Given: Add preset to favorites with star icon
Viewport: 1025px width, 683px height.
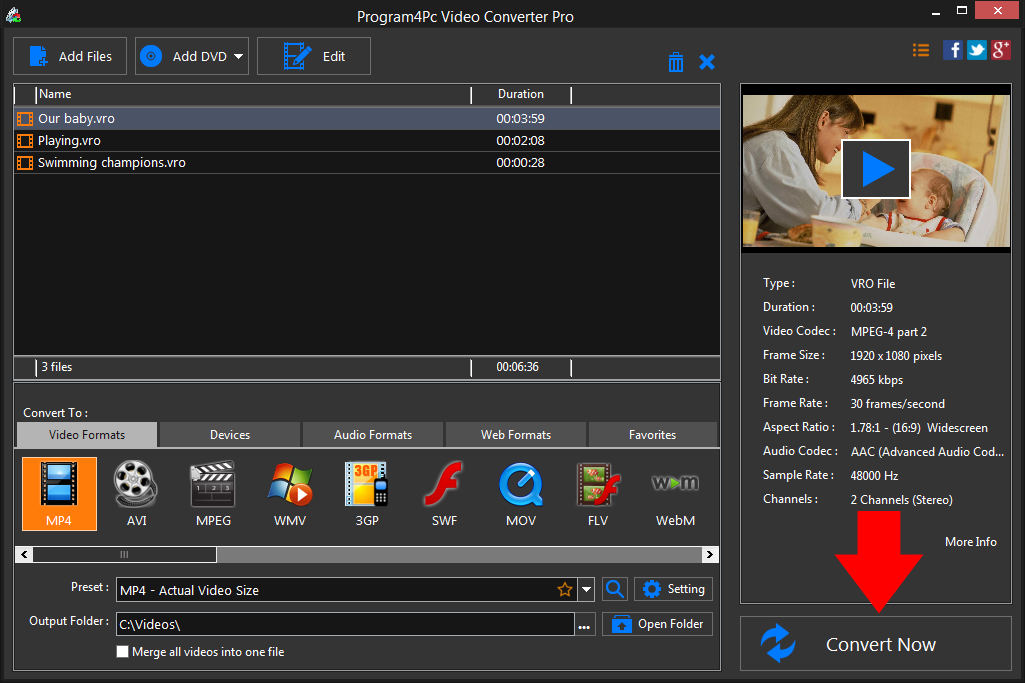Looking at the screenshot, I should click(x=565, y=590).
